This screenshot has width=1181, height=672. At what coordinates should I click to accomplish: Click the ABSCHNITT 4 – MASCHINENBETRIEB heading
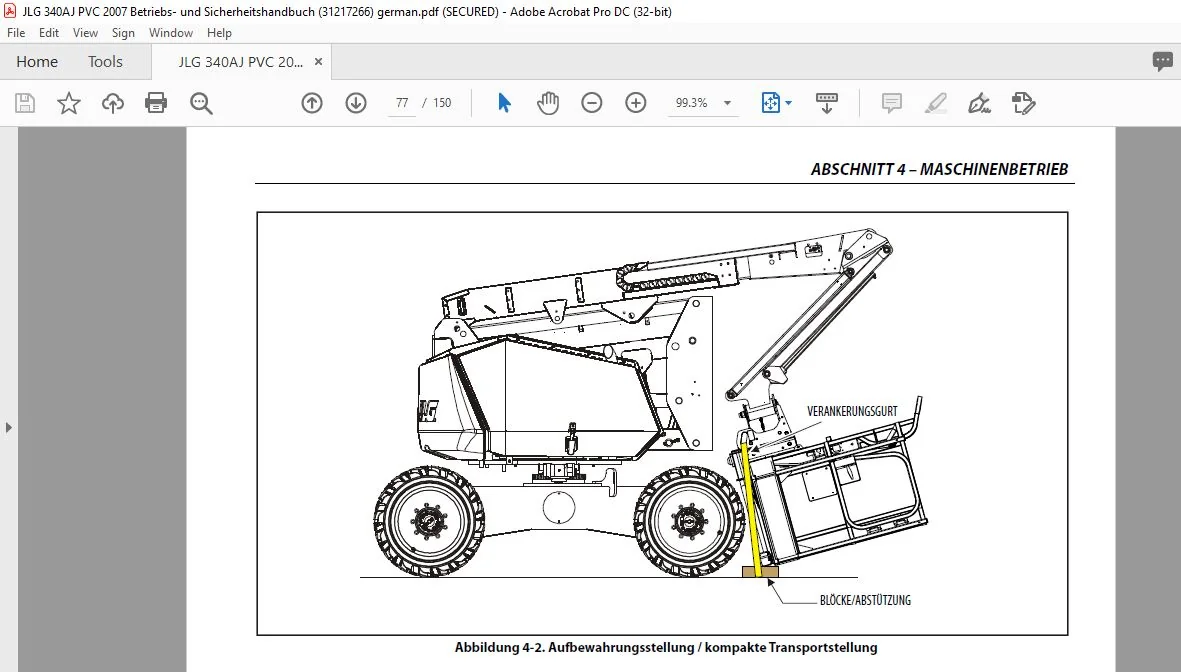click(939, 170)
